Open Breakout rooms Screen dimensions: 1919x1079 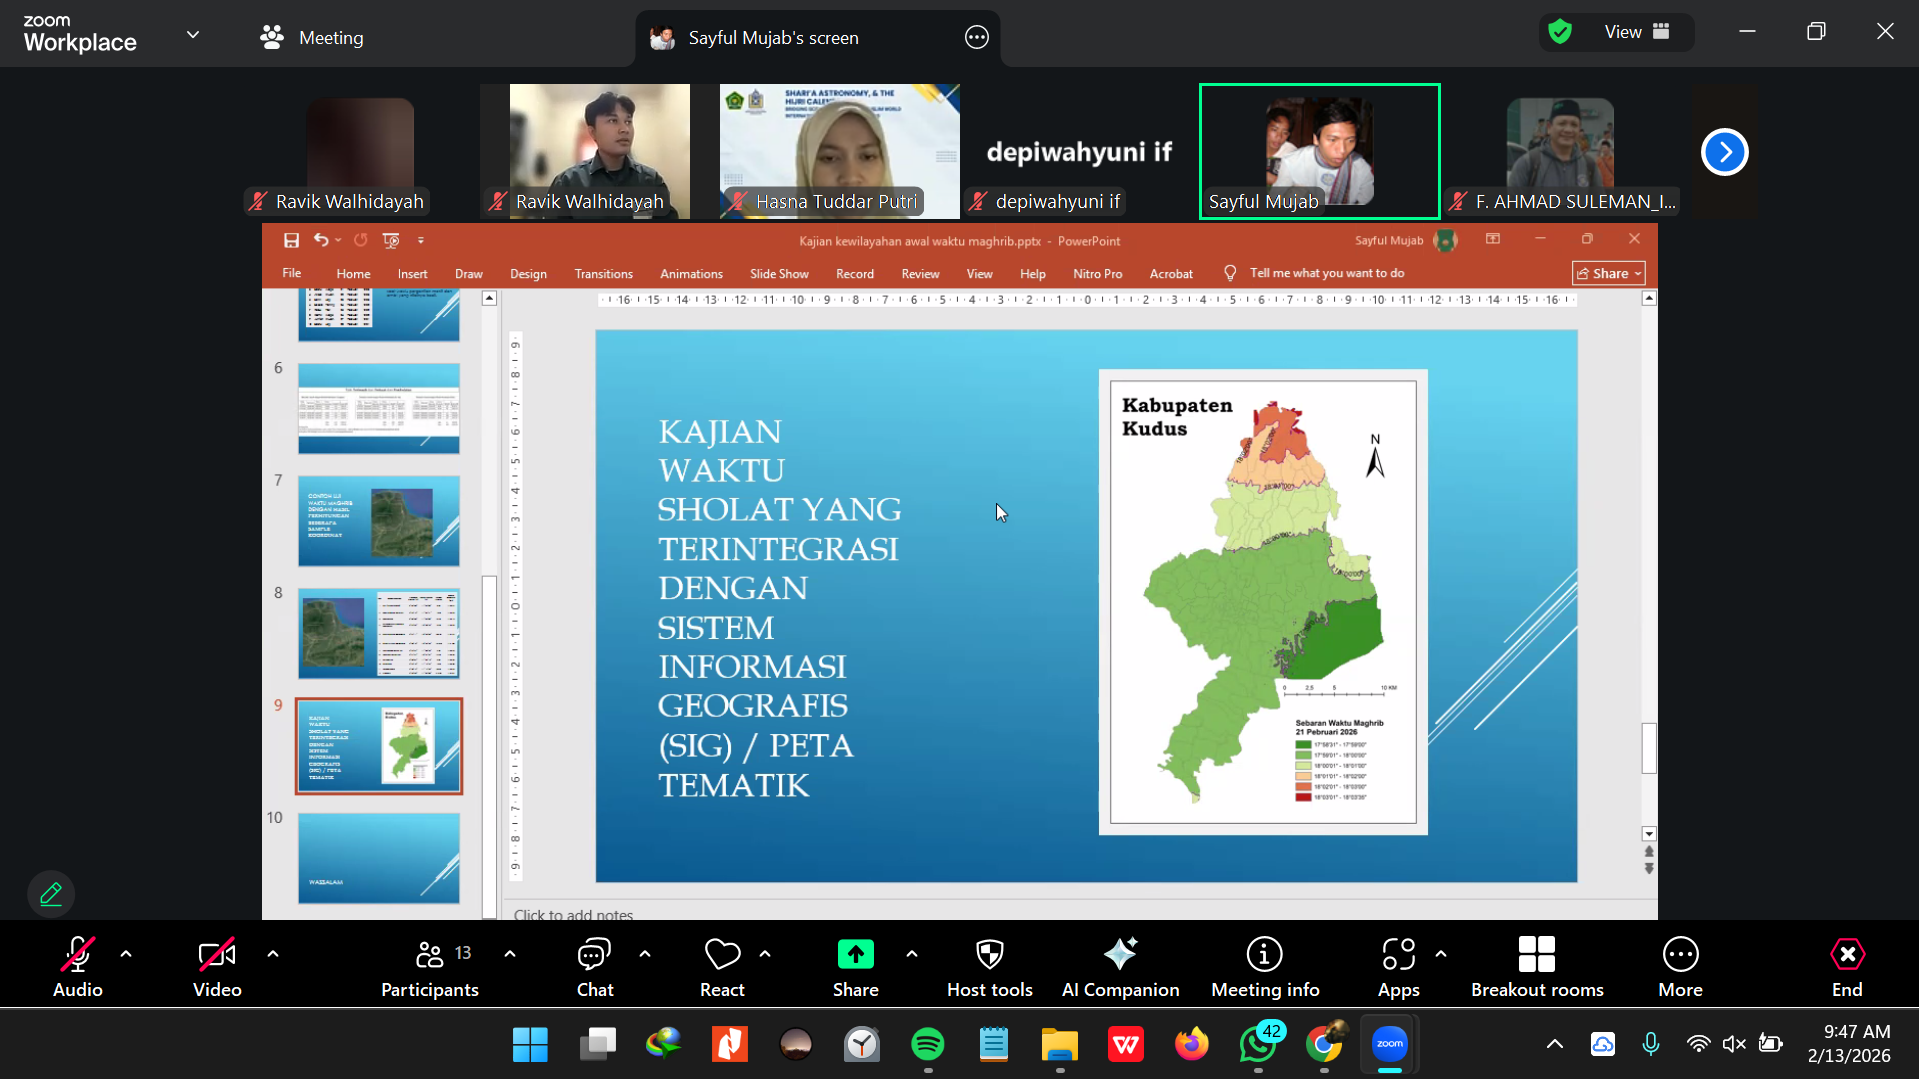[x=1536, y=966]
